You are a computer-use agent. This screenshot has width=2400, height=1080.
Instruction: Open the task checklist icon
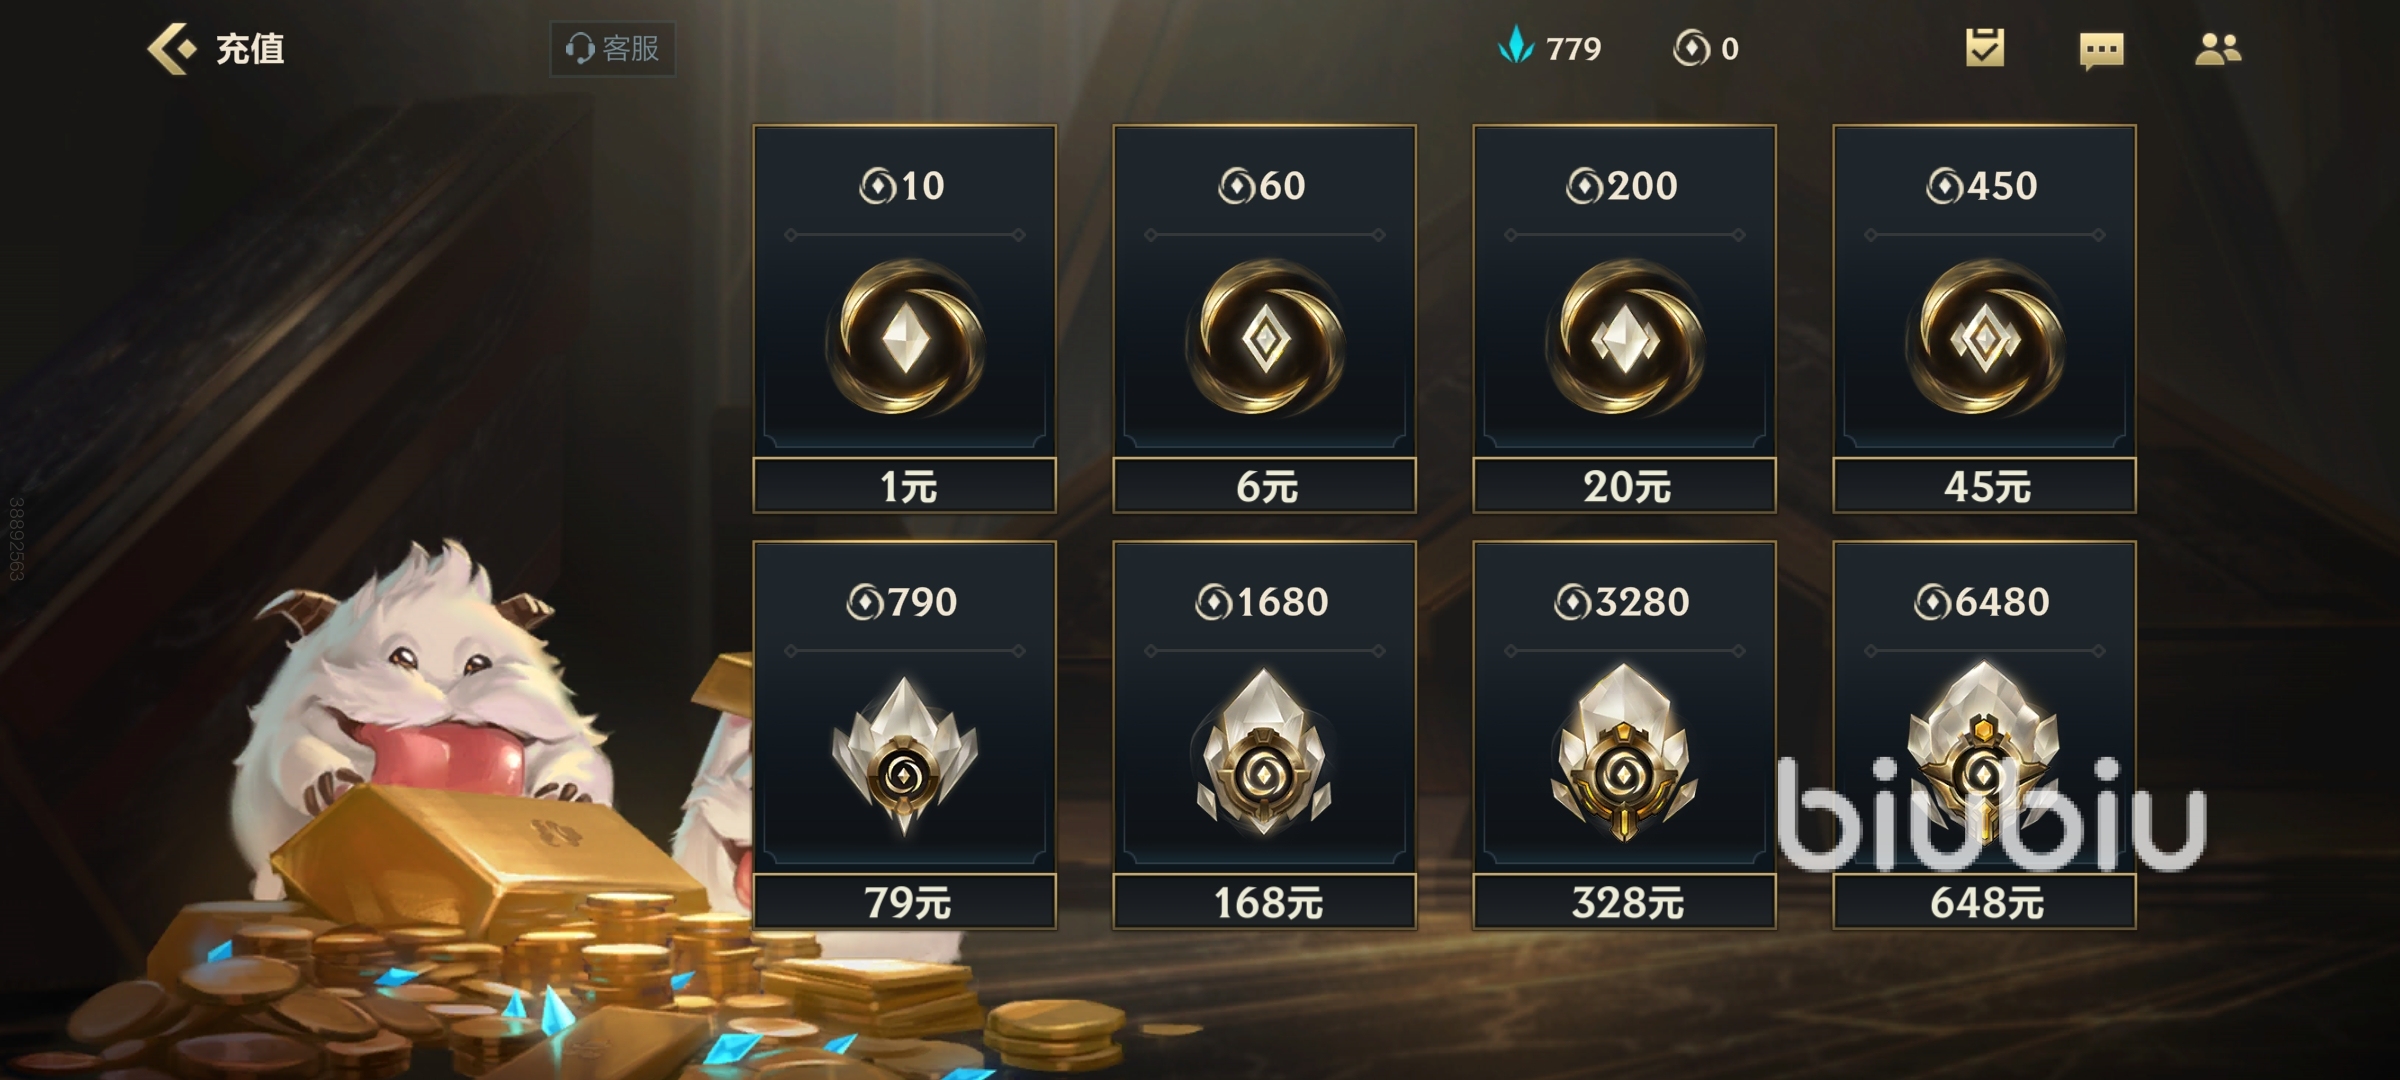pyautogui.click(x=1985, y=48)
